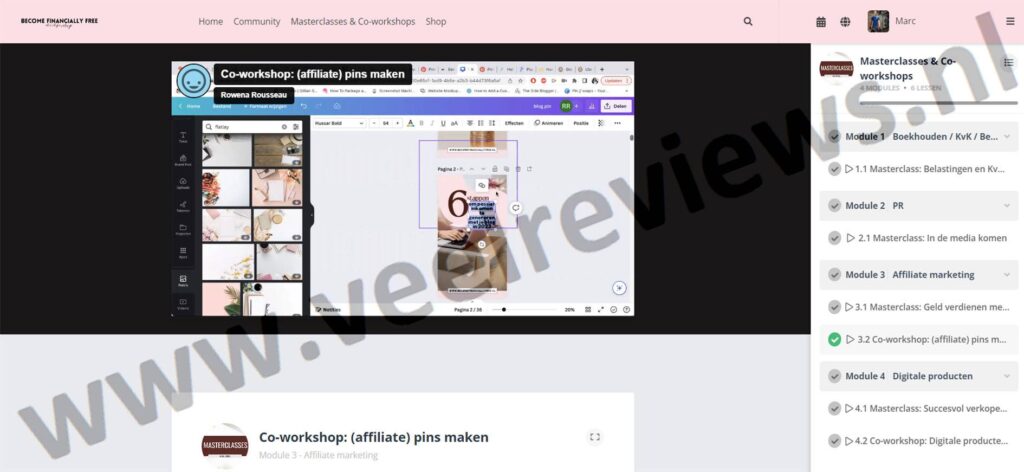
Task: Click the smiley avatar icon on the video
Action: coord(193,80)
